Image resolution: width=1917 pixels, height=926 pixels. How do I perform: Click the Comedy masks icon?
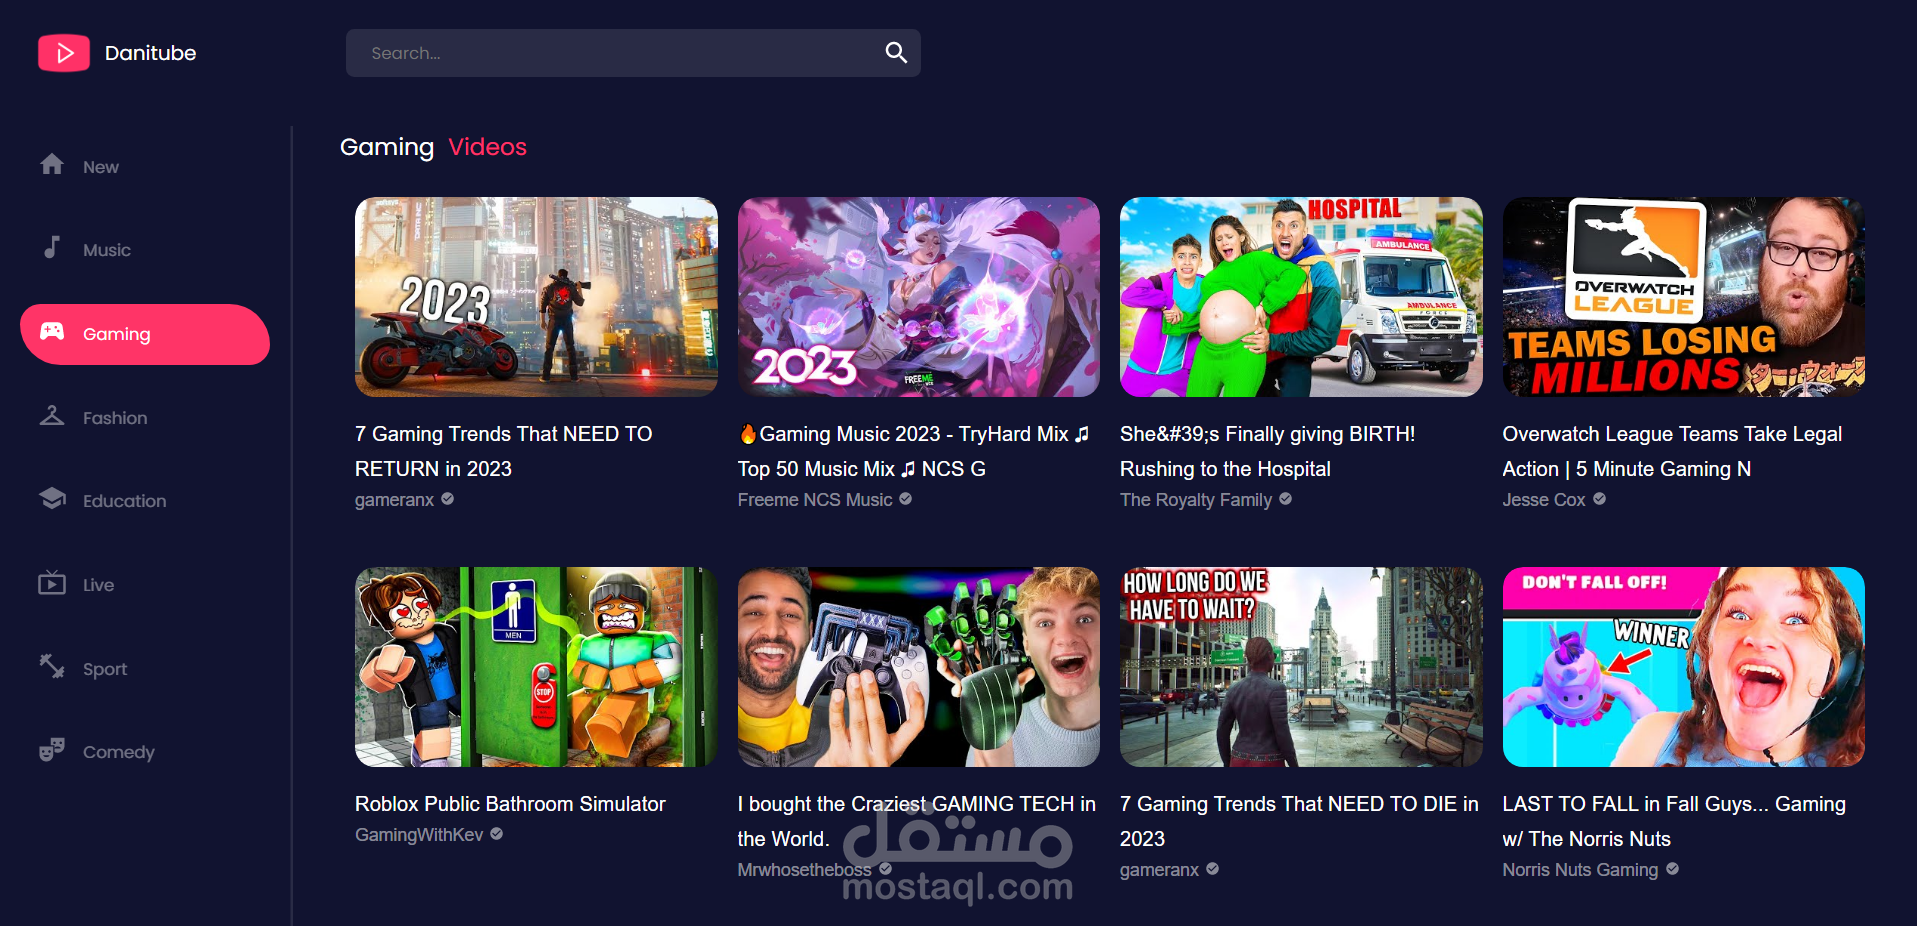pyautogui.click(x=52, y=749)
